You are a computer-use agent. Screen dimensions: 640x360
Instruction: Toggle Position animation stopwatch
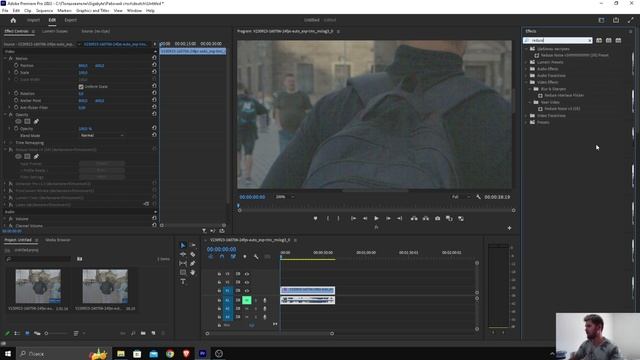coord(16,65)
